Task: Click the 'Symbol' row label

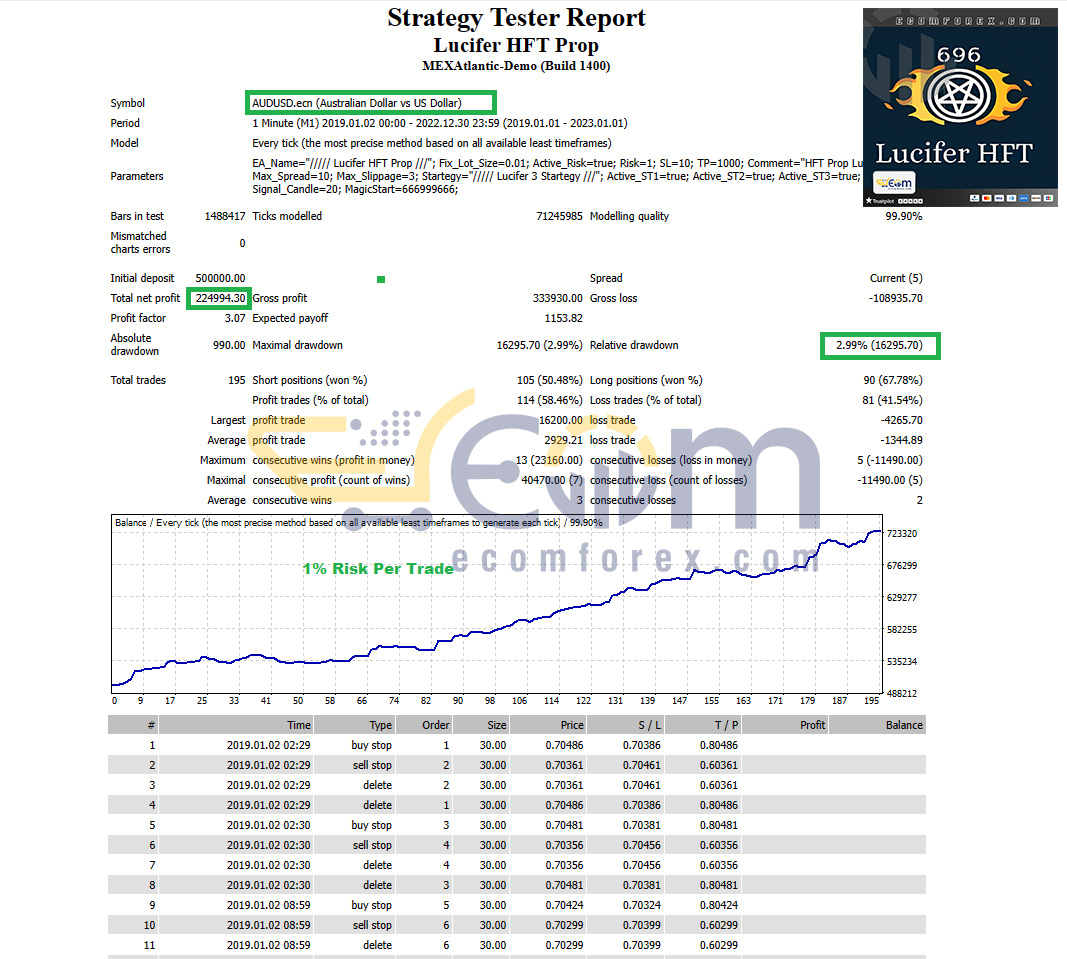Action: 128,103
